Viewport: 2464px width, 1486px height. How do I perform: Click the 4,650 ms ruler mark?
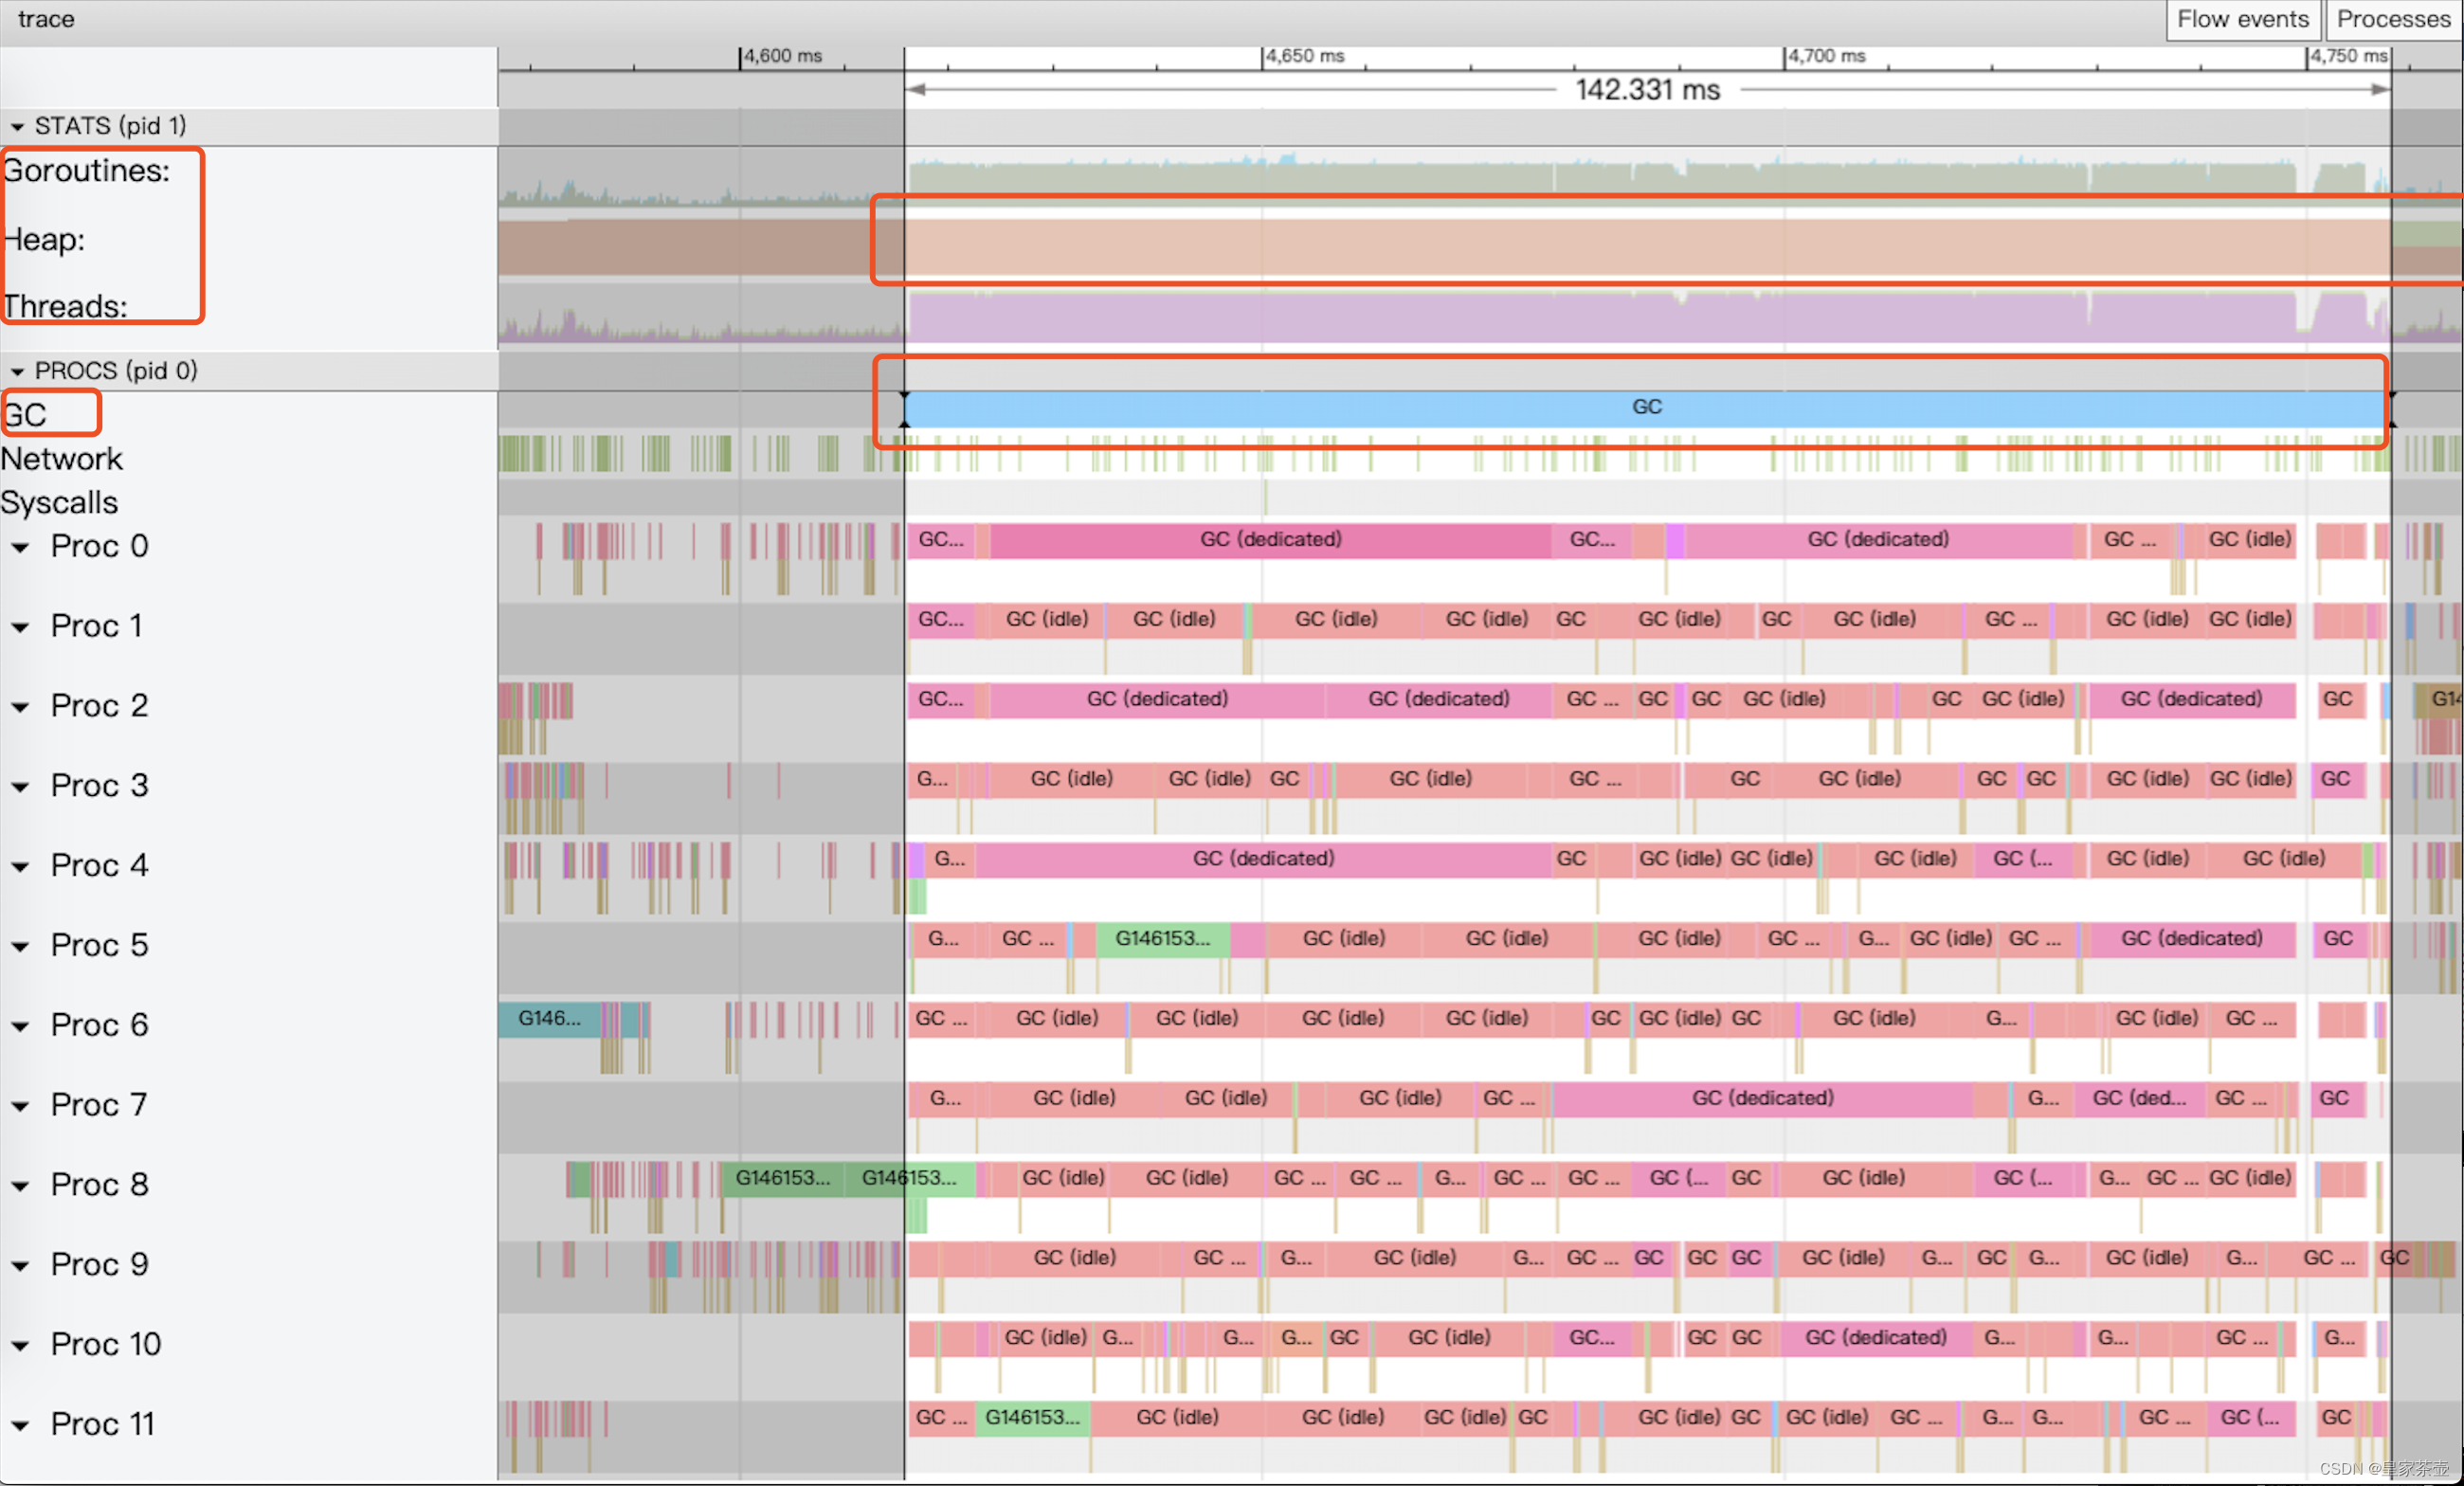[1304, 56]
